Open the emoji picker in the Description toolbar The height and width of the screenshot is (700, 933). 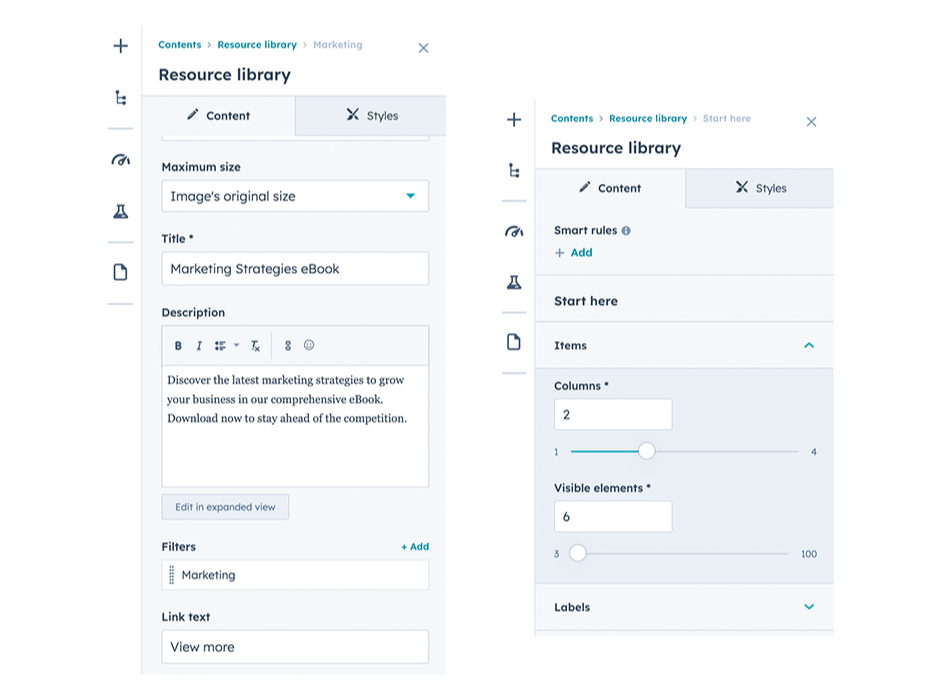click(308, 345)
